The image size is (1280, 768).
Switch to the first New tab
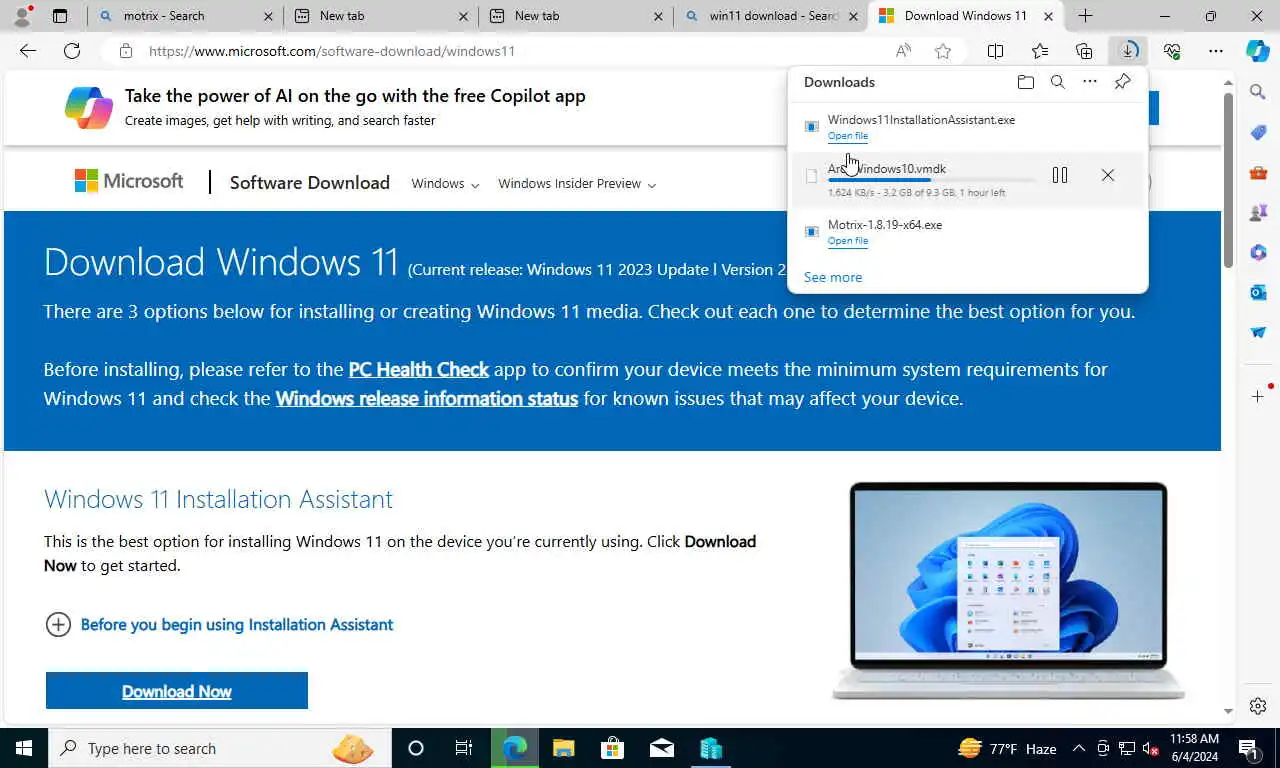point(381,16)
